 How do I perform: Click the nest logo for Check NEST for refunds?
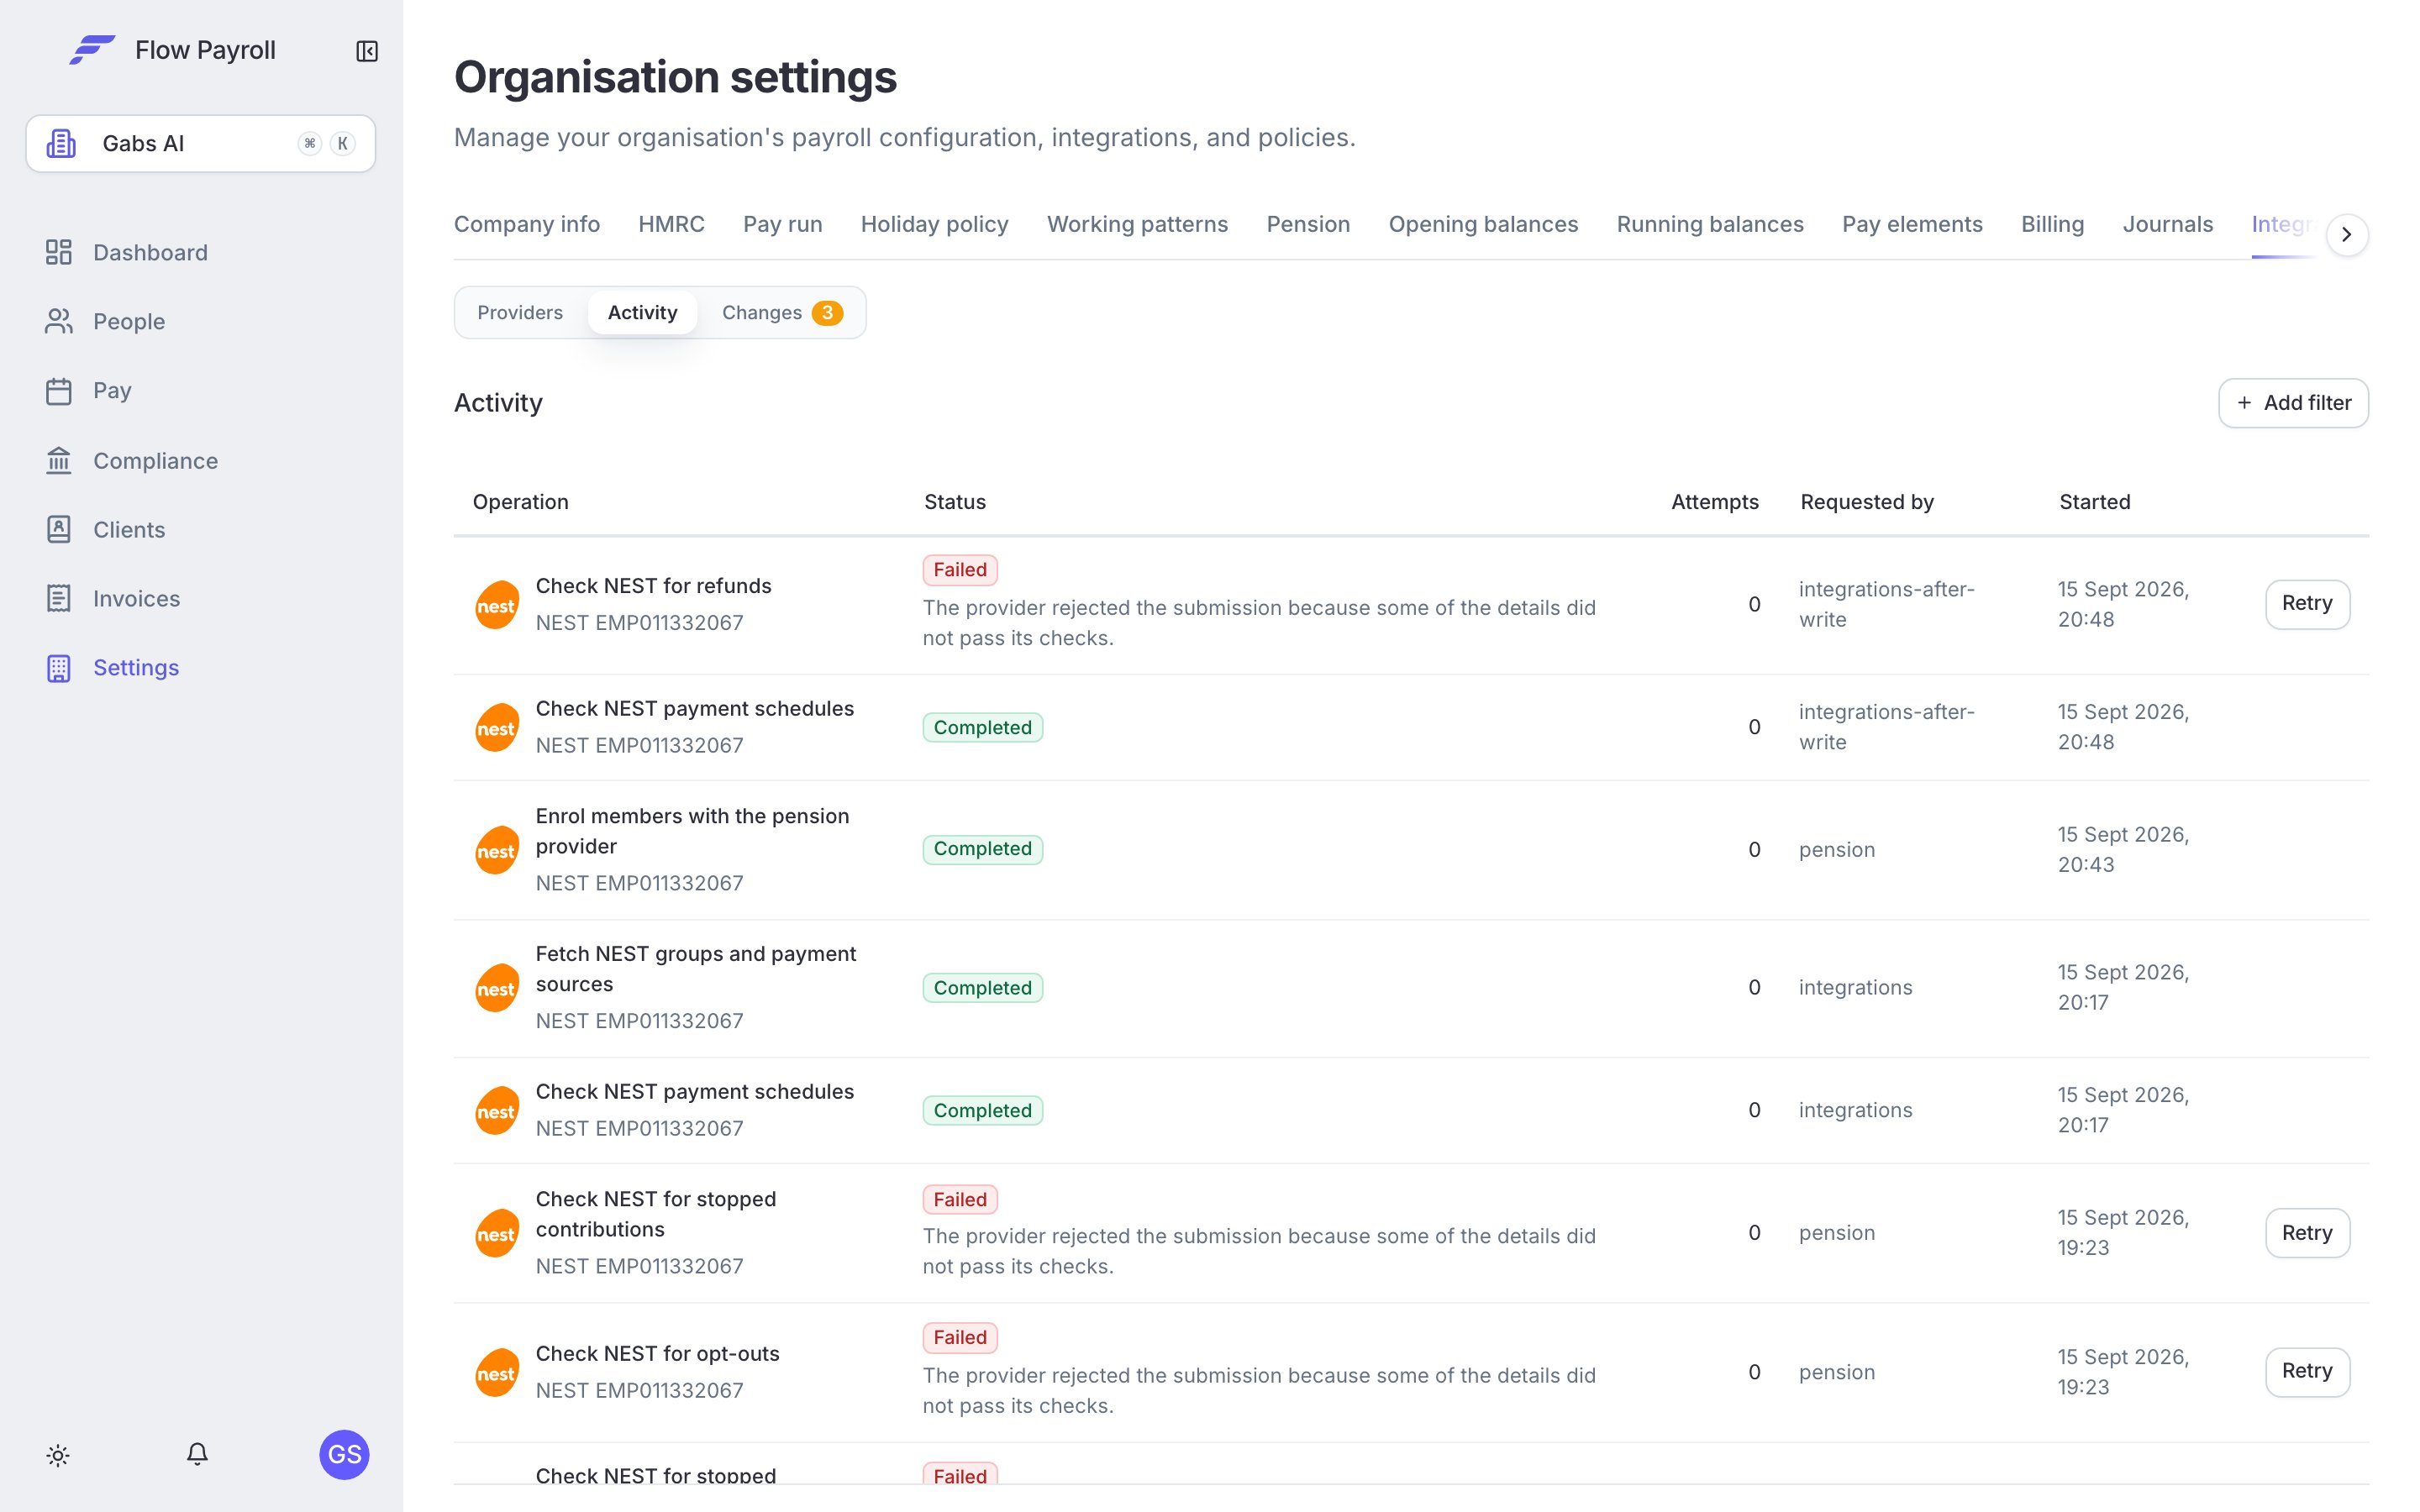496,605
